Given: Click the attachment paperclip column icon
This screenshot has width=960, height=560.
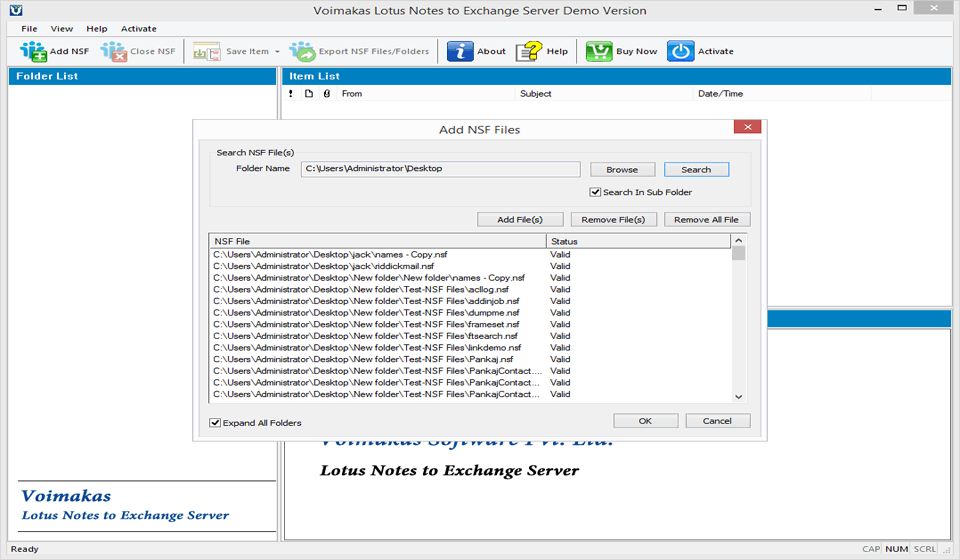Looking at the screenshot, I should click(x=327, y=94).
